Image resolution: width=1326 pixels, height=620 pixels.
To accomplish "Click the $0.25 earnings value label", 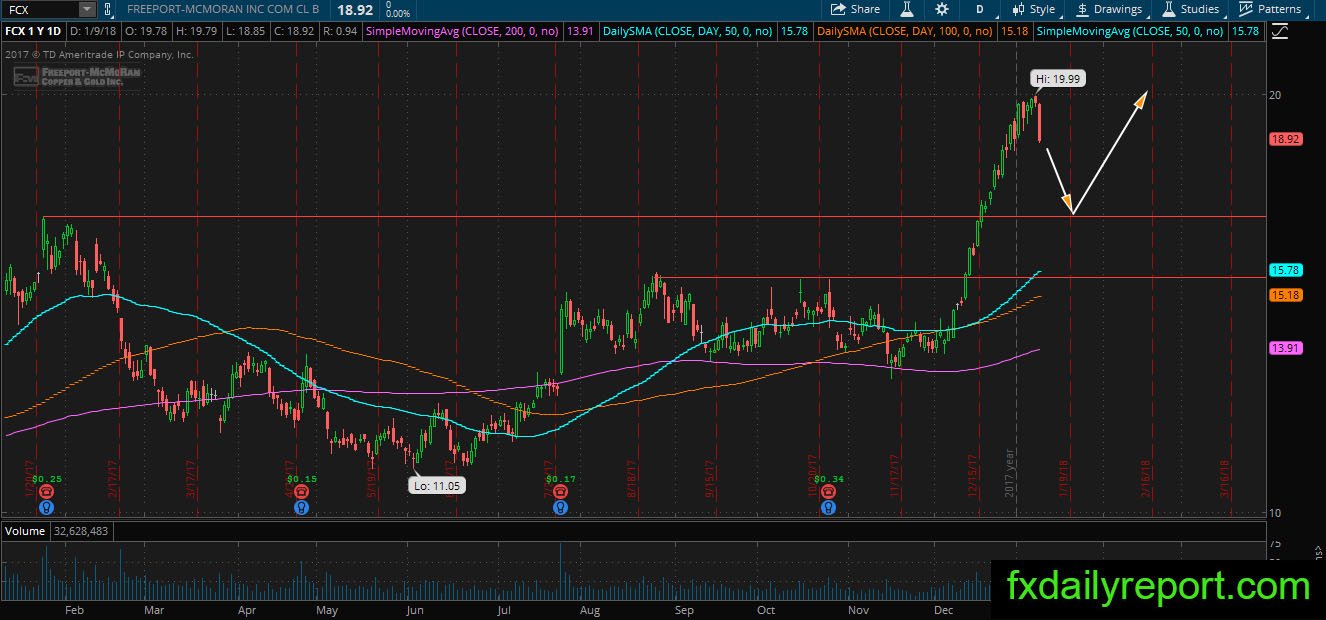I will coord(49,479).
